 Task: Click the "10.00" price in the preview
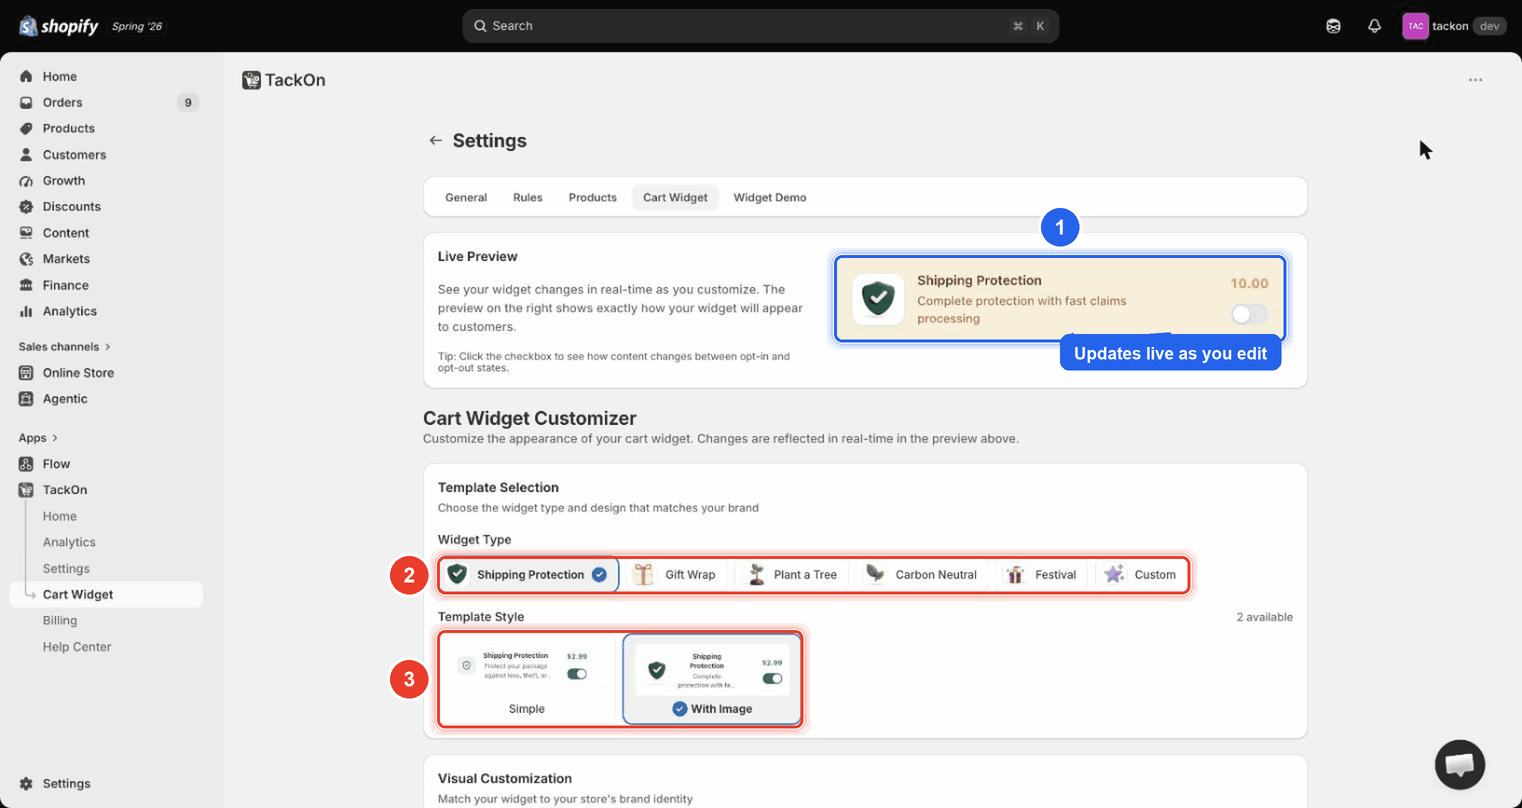(x=1249, y=284)
